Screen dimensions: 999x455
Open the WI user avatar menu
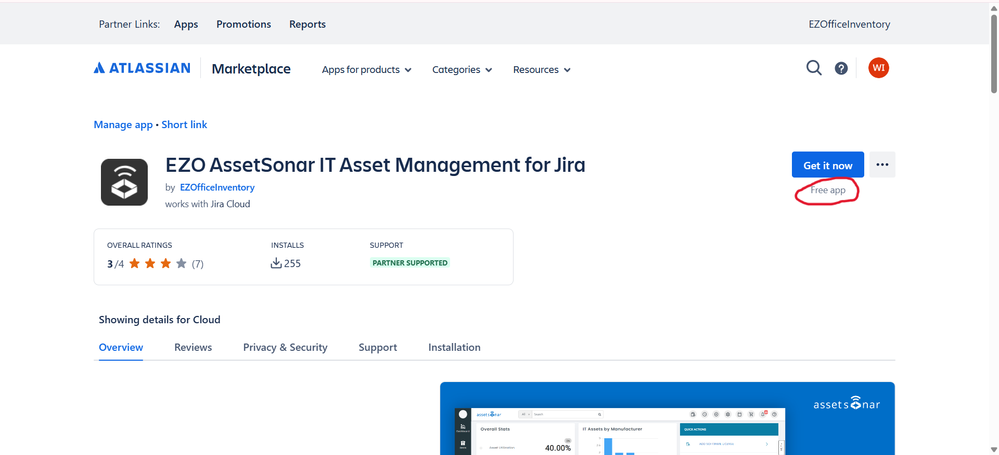pos(879,68)
